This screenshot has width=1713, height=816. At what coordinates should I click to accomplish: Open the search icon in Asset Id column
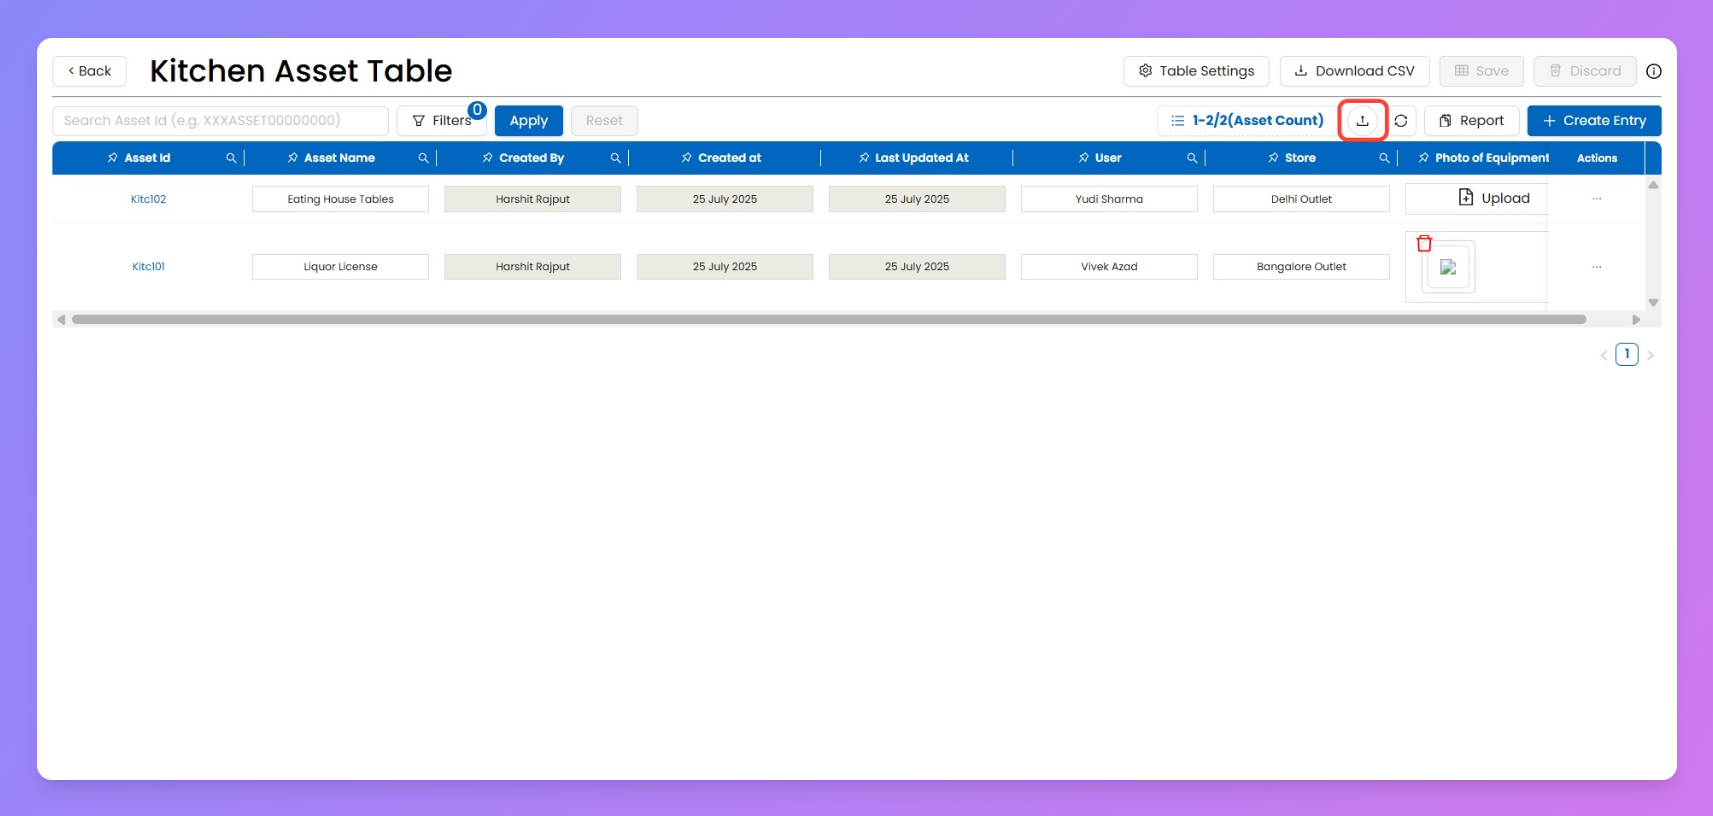click(x=231, y=158)
